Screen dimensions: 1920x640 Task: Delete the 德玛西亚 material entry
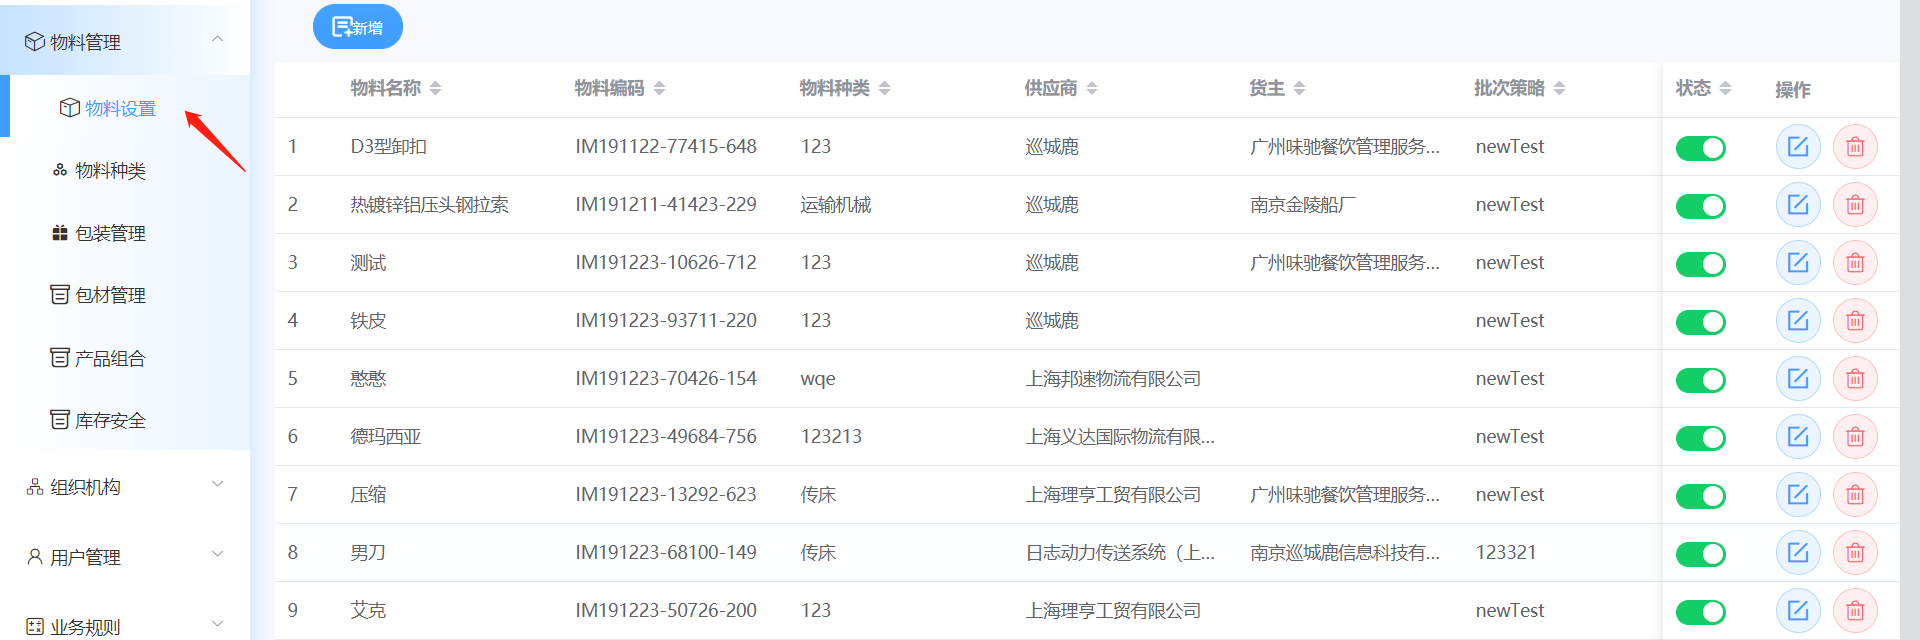[1855, 437]
